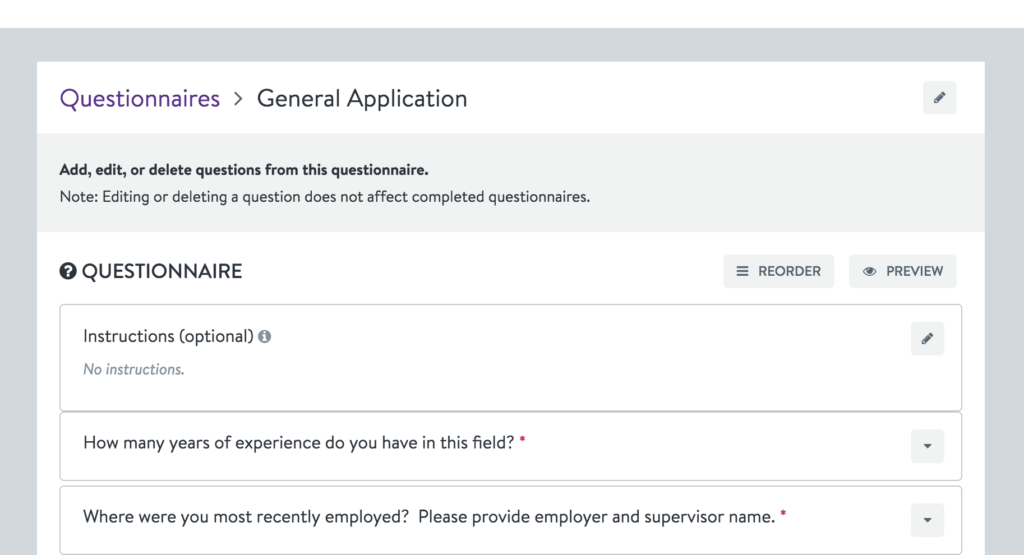
Task: Click the three-line icon inside REORDER
Action: click(x=742, y=271)
